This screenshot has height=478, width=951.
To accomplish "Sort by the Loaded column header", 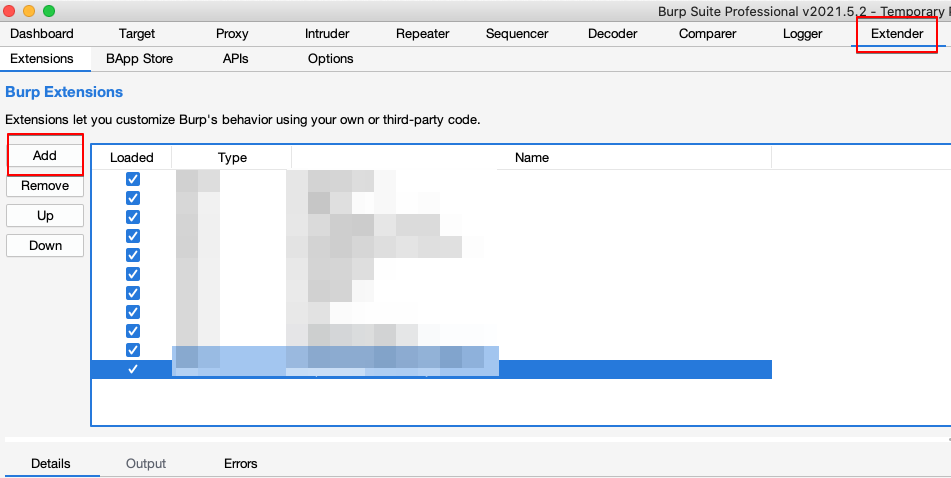I will click(x=132, y=158).
